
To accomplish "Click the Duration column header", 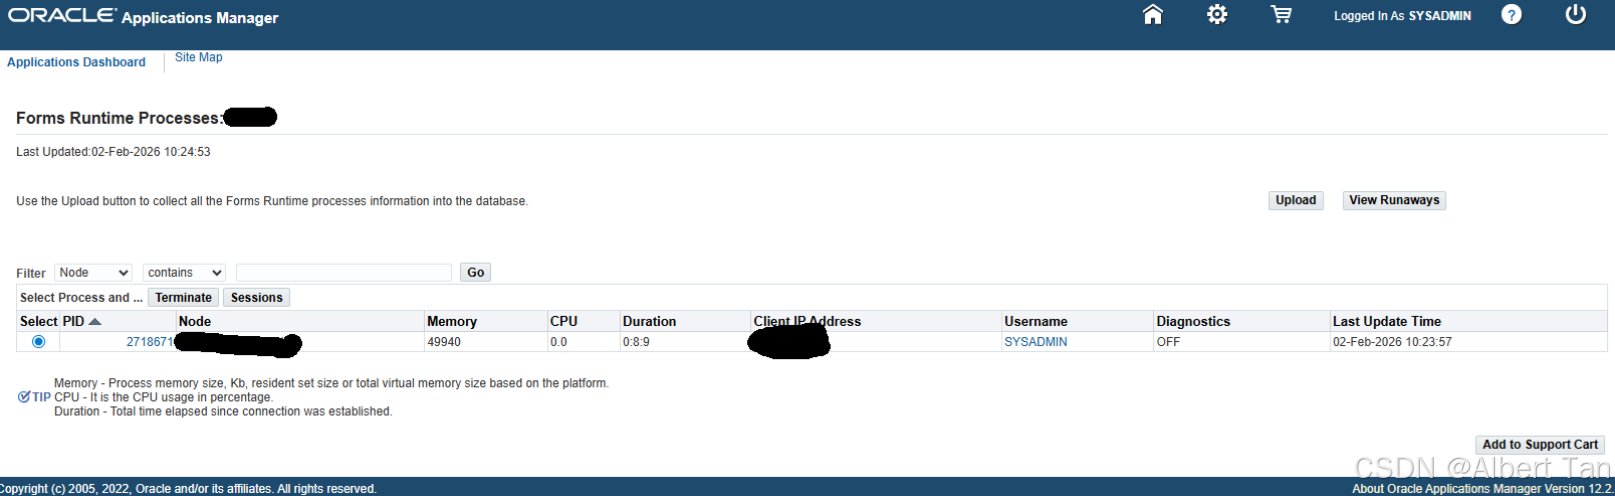I will pyautogui.click(x=649, y=321).
